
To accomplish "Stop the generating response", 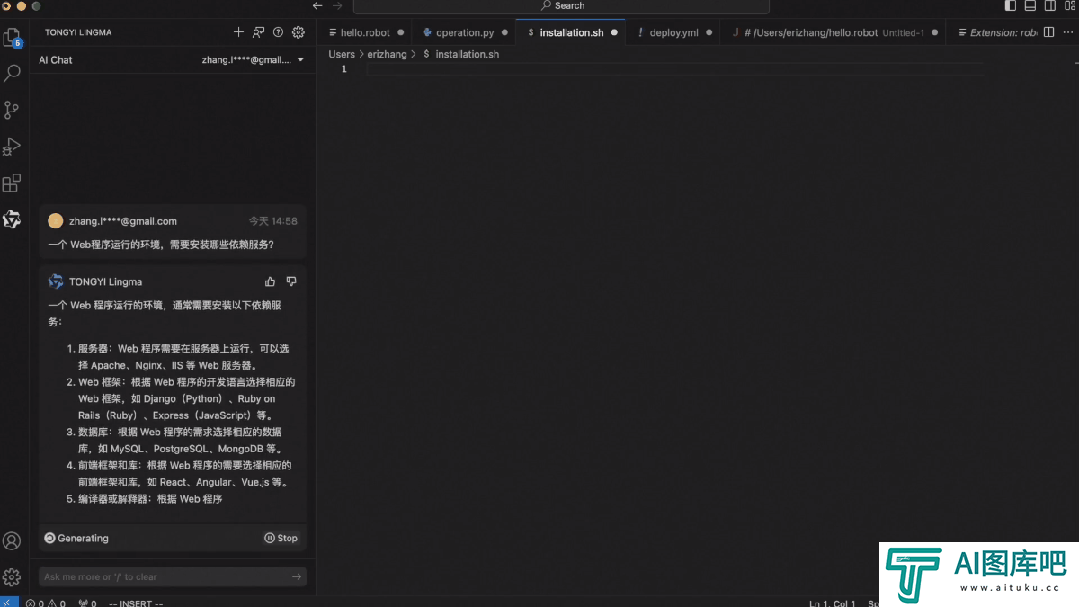I will coord(281,538).
